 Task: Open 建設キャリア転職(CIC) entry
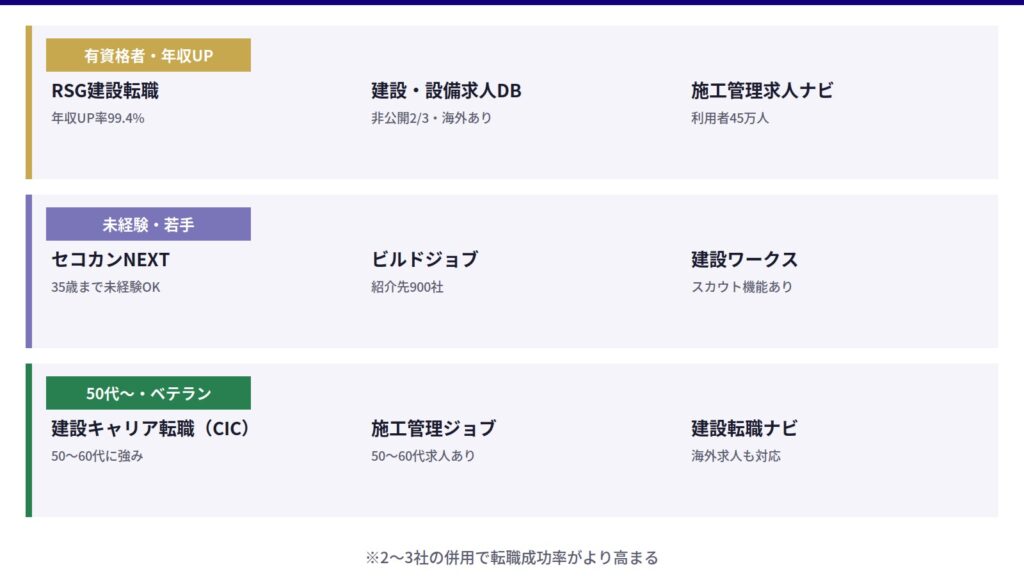click(150, 429)
